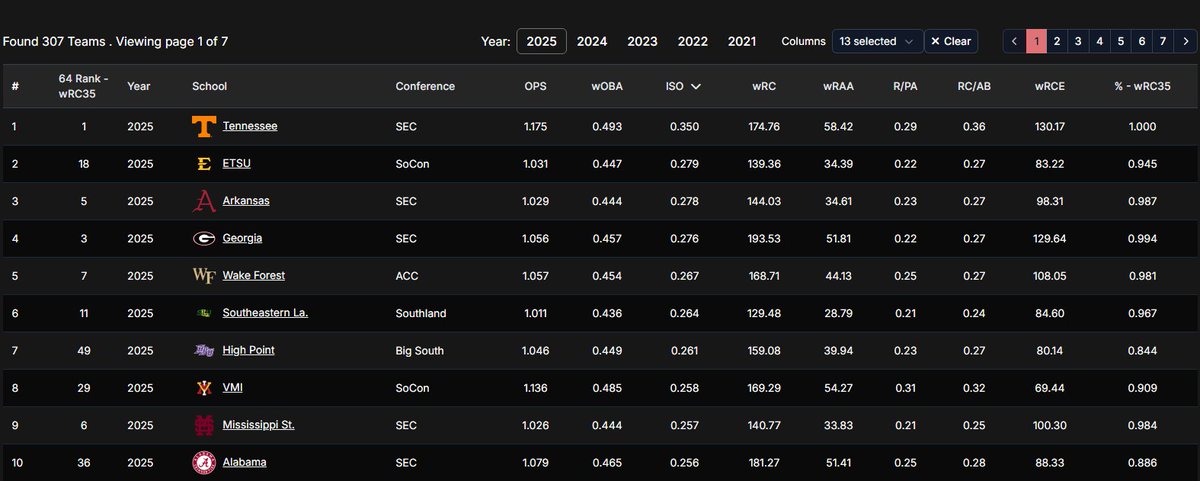Image resolution: width=1200 pixels, height=481 pixels.
Task: Switch to the 2022 year tab
Action: tap(693, 41)
